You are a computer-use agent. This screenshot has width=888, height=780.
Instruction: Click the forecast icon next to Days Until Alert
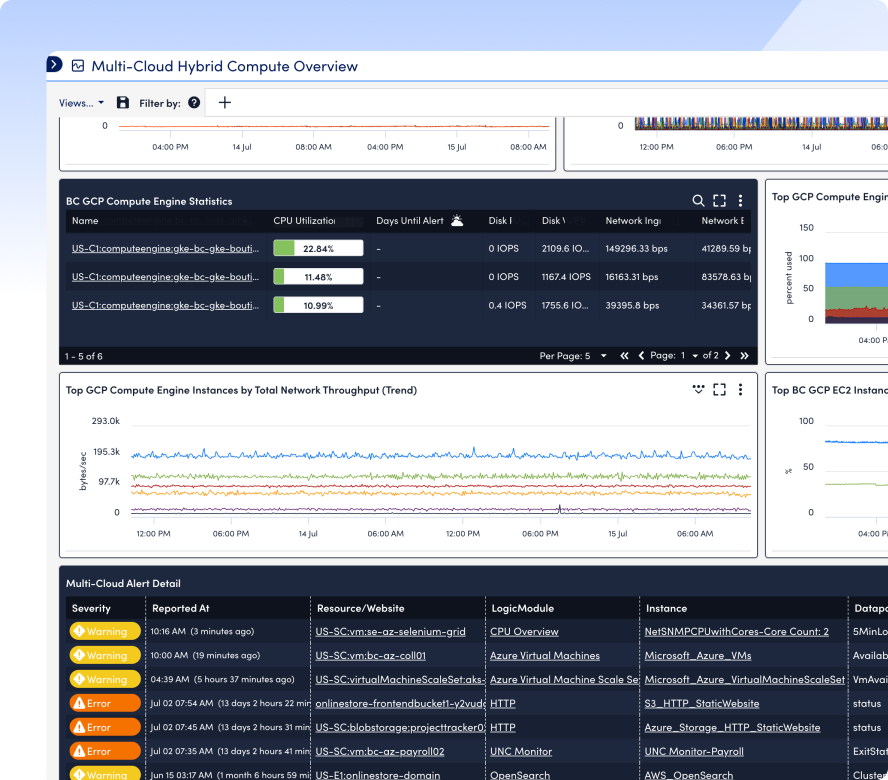point(457,220)
